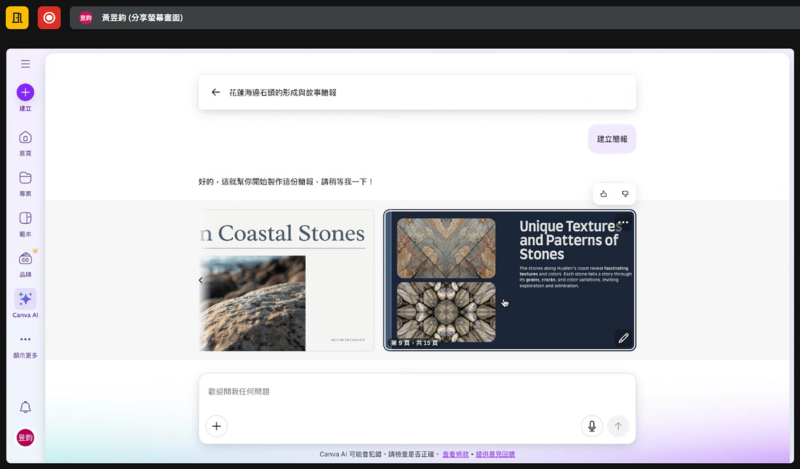Select the Canva AI sparkle icon
The width and height of the screenshot is (800, 469).
point(25,299)
